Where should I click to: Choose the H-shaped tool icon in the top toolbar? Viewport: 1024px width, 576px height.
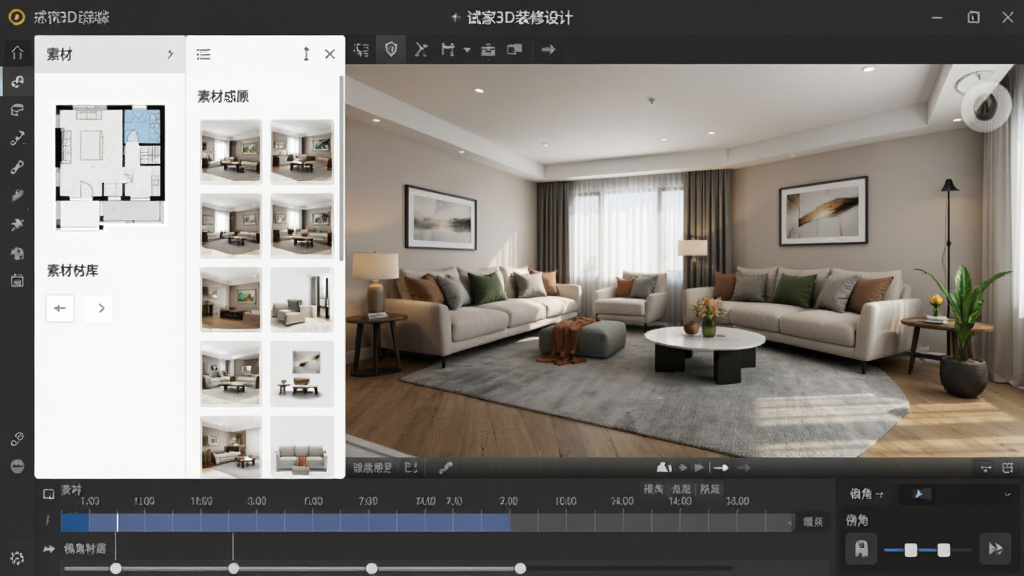coord(447,50)
